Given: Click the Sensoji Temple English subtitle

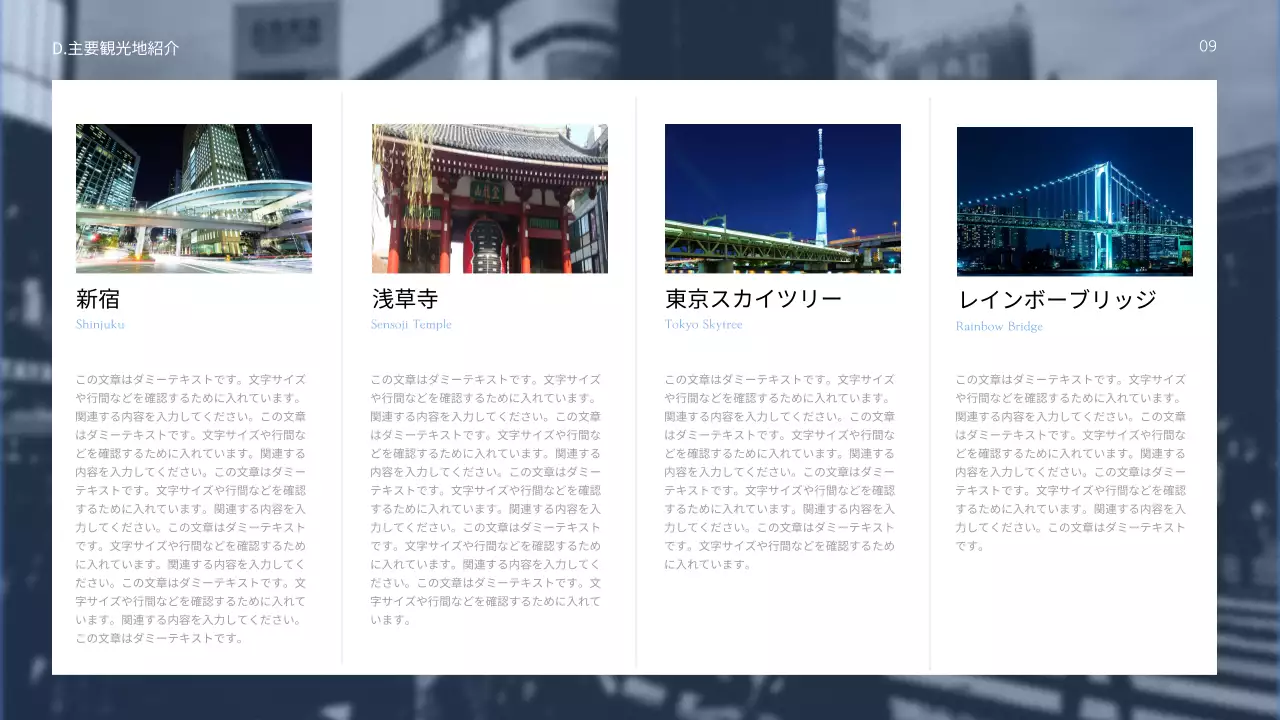Looking at the screenshot, I should pos(411,324).
